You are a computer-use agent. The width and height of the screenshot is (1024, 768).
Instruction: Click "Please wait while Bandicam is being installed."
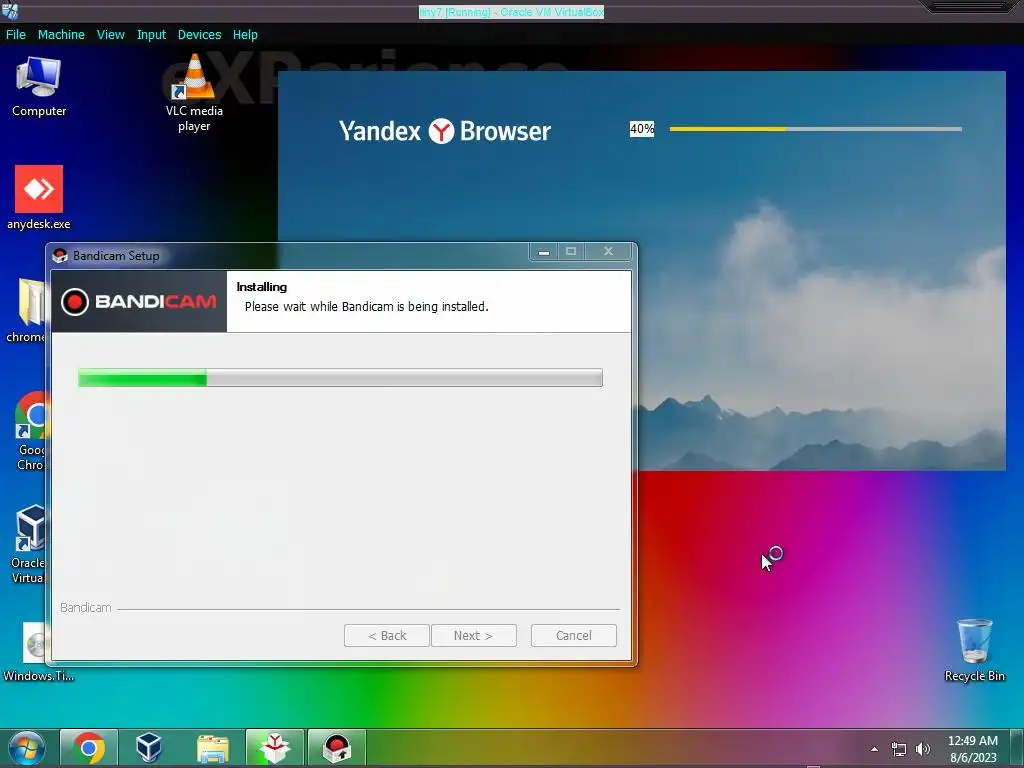point(366,307)
